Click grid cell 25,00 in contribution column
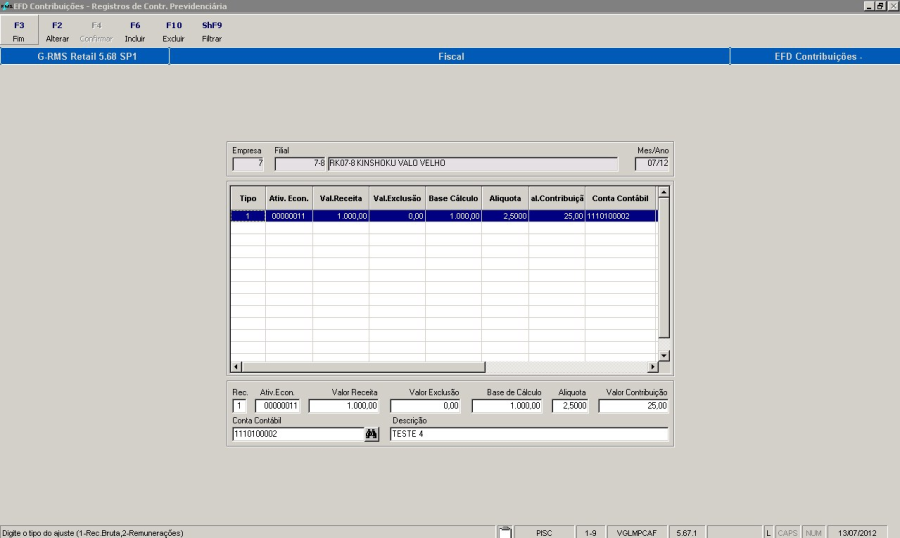Image resolution: width=900 pixels, height=538 pixels. tap(557, 216)
